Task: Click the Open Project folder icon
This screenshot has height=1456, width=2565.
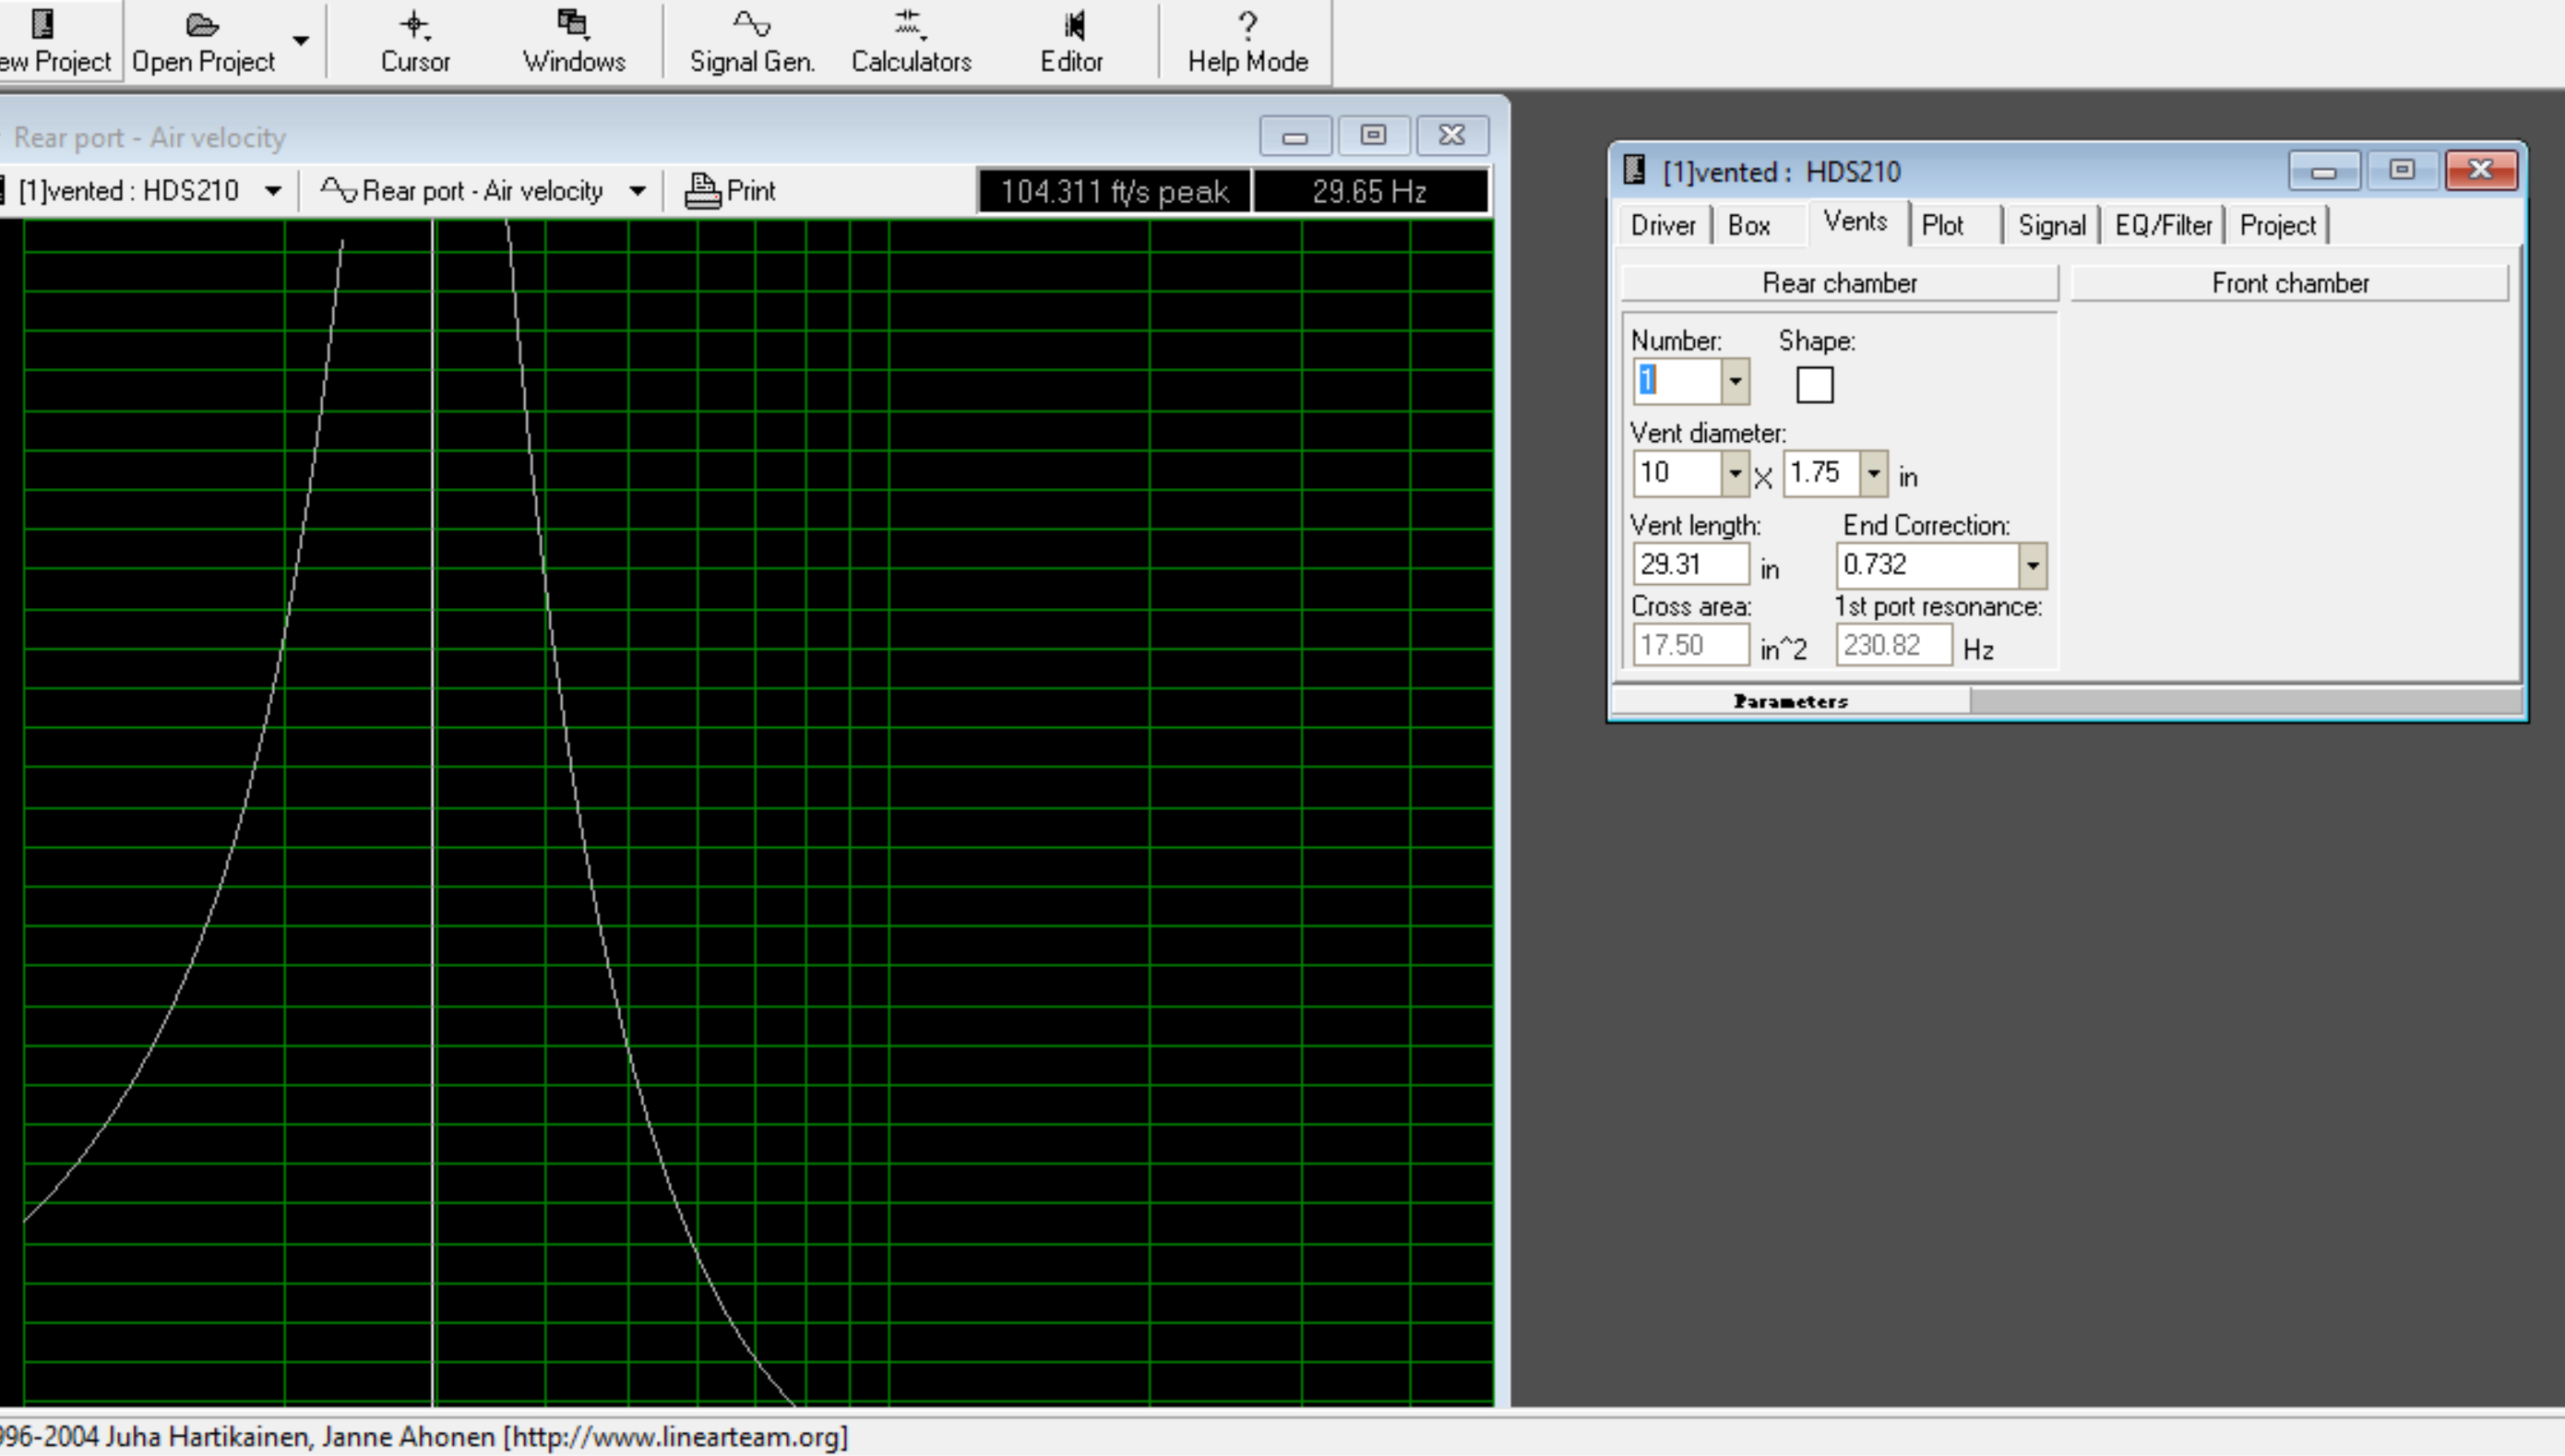Action: click(202, 25)
